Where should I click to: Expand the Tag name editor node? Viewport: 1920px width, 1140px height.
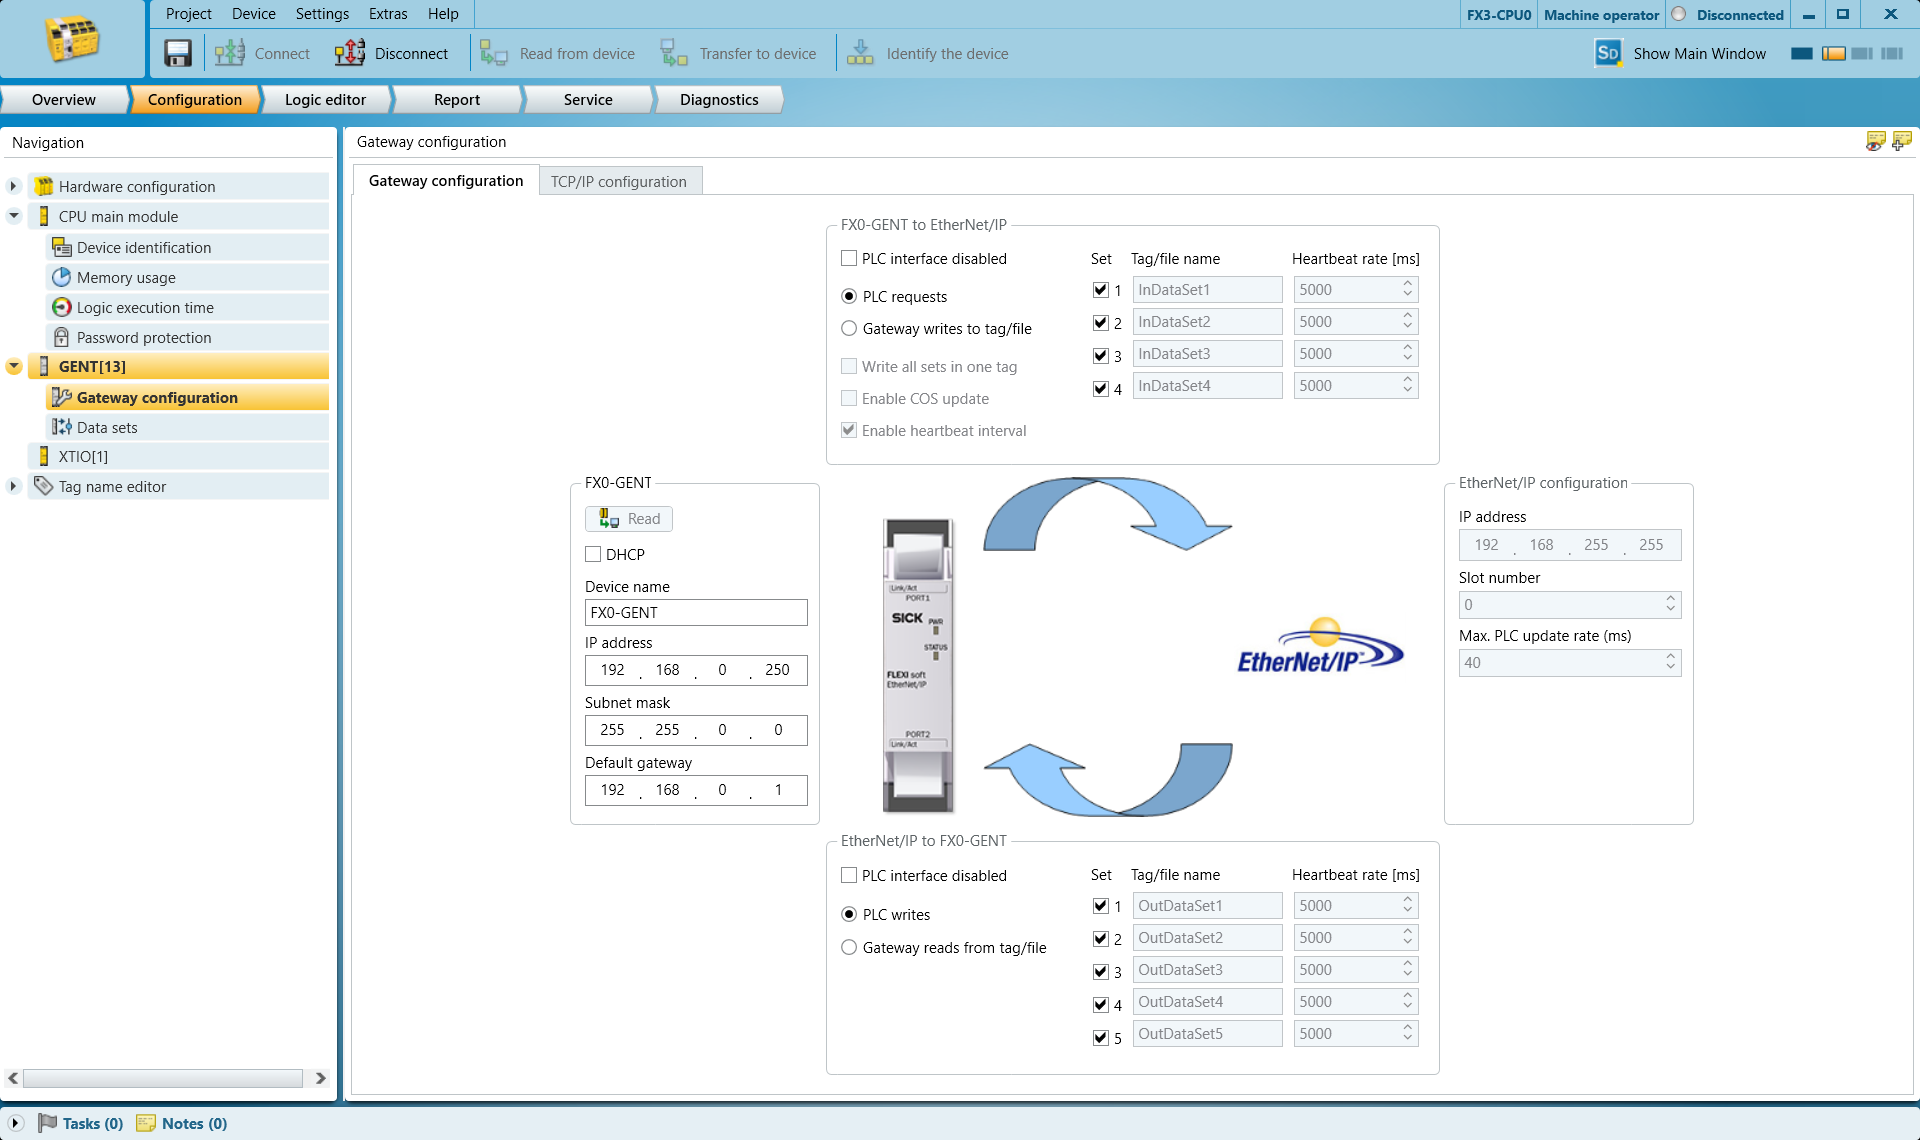(x=13, y=486)
